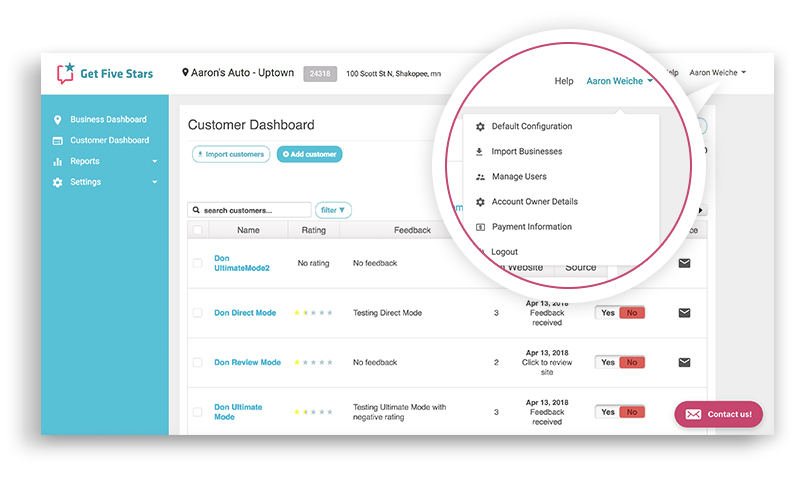
Task: Set Don Review Mode toggle to No
Action: 632,362
